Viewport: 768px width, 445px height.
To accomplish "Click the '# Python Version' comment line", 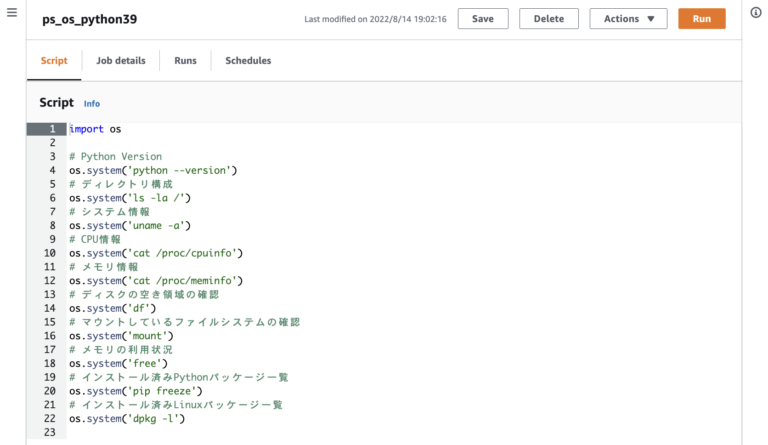I will 115,157.
